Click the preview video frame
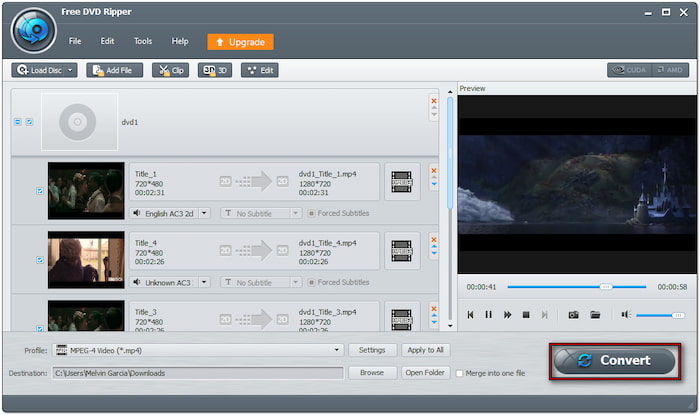Viewport: 700px width, 415px height. 577,184
